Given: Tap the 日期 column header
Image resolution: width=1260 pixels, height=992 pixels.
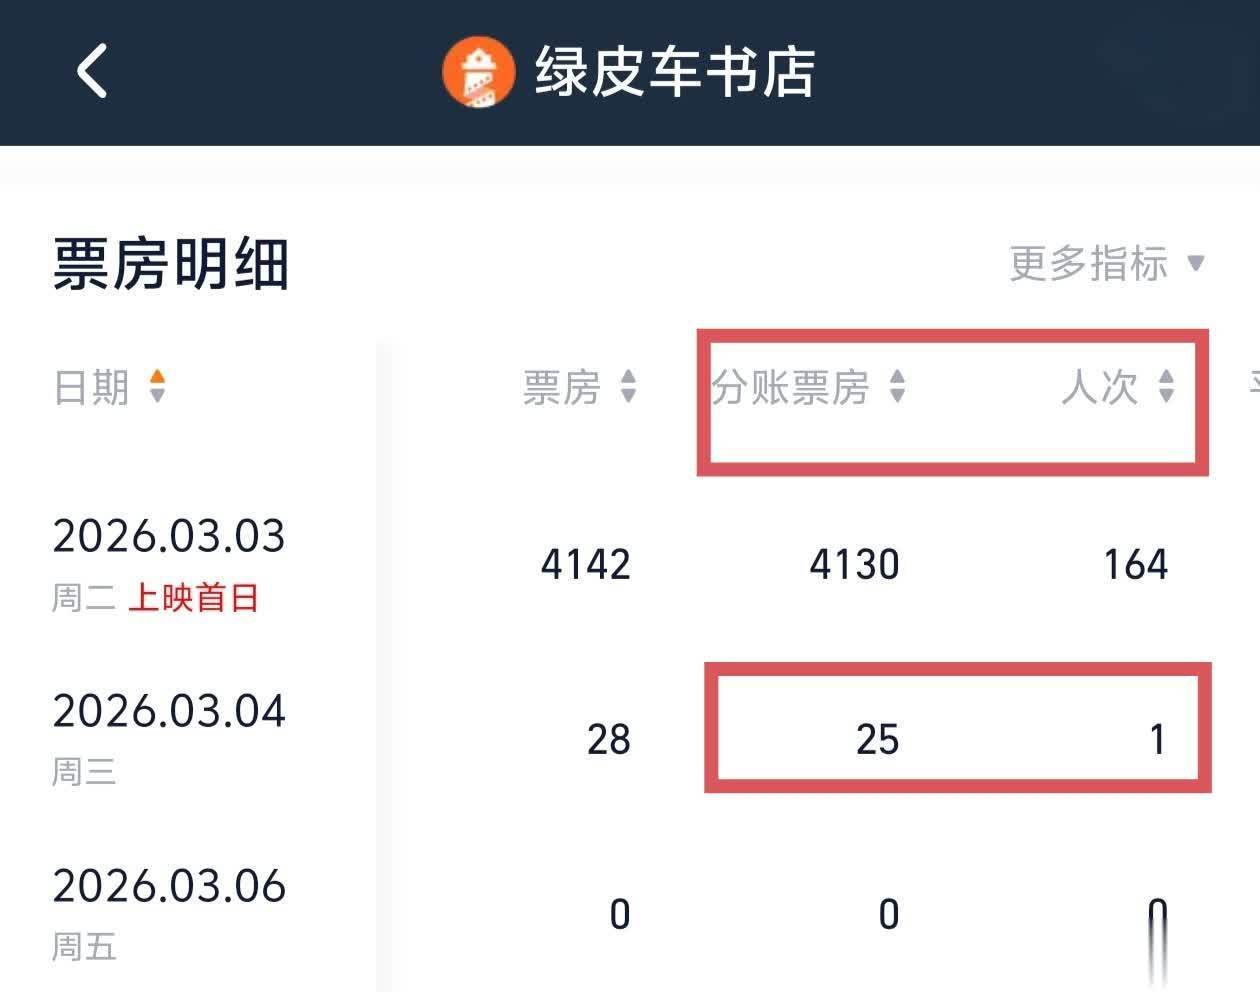Looking at the screenshot, I should [92, 387].
